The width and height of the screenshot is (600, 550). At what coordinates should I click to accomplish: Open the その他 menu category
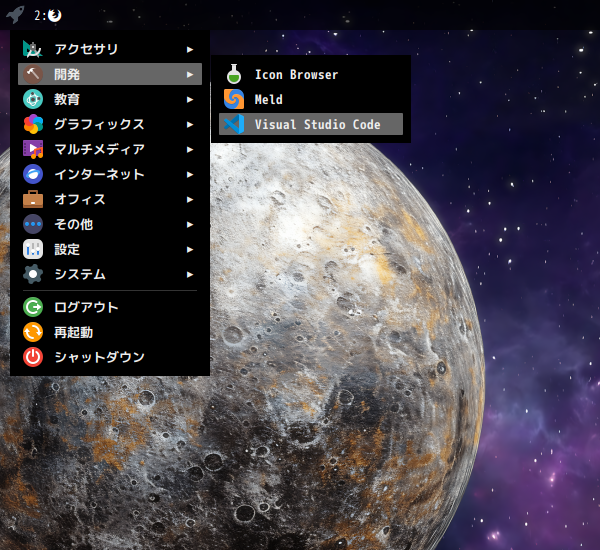[x=110, y=224]
